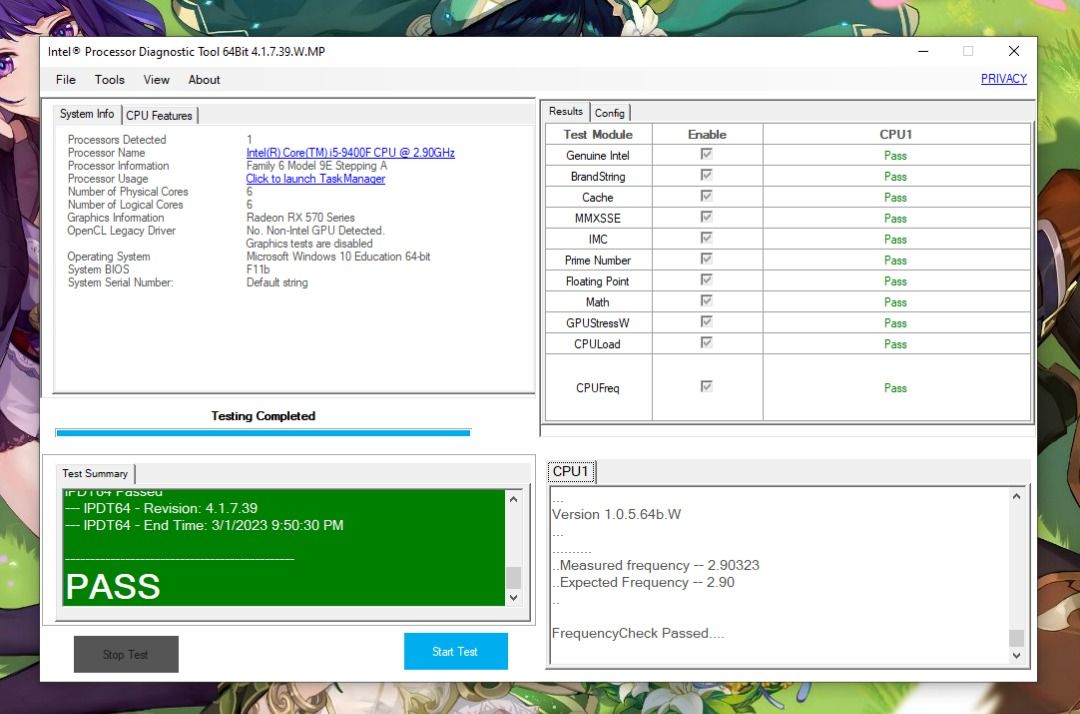Toggle the CPULoad test checkbox
The height and width of the screenshot is (714, 1080).
[706, 342]
